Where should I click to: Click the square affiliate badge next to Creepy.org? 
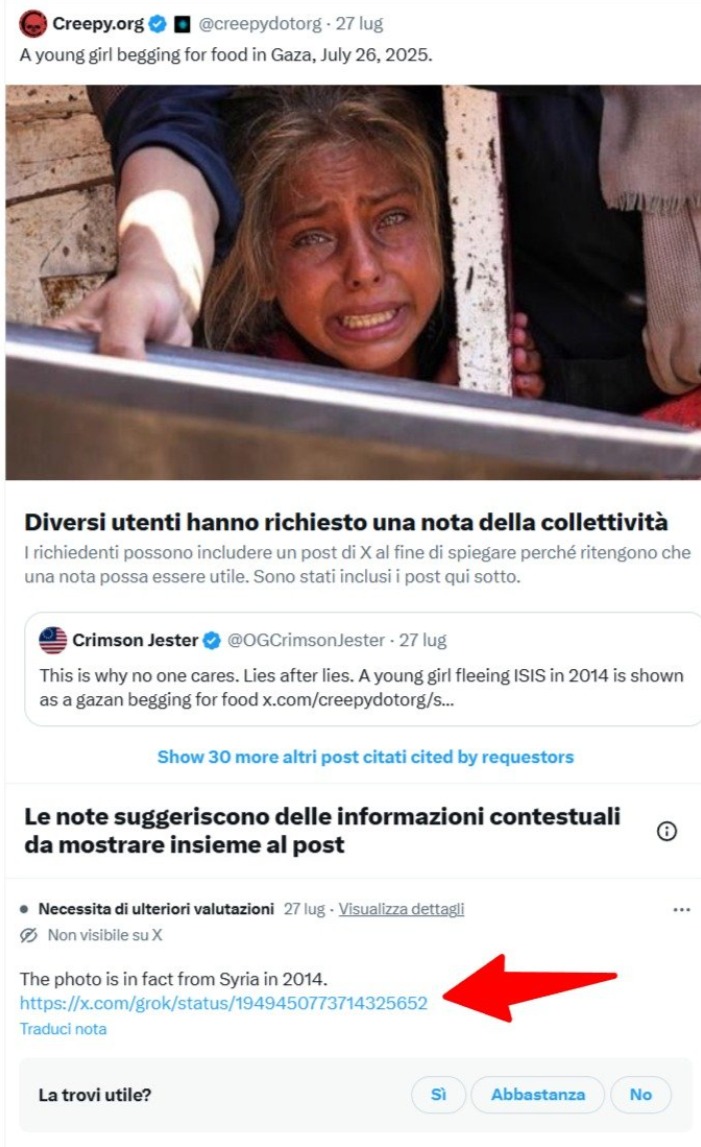(182, 25)
